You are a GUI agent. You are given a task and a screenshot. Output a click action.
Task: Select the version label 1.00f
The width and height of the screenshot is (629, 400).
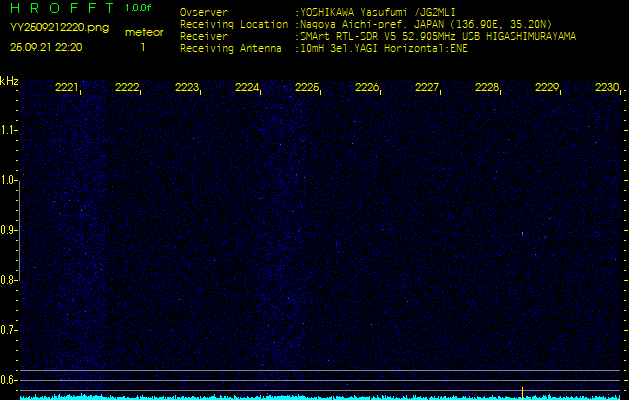coord(138,8)
